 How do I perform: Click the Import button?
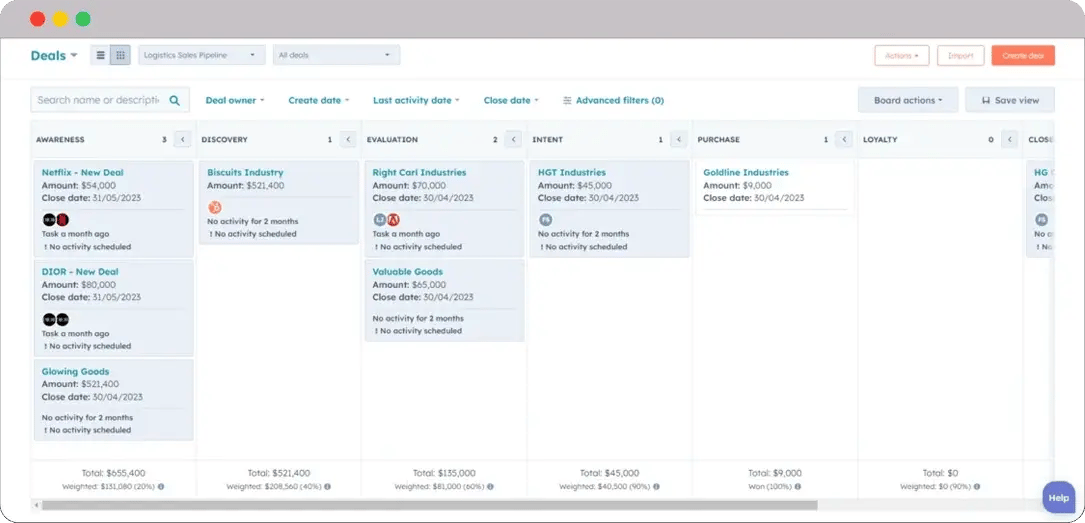[960, 55]
